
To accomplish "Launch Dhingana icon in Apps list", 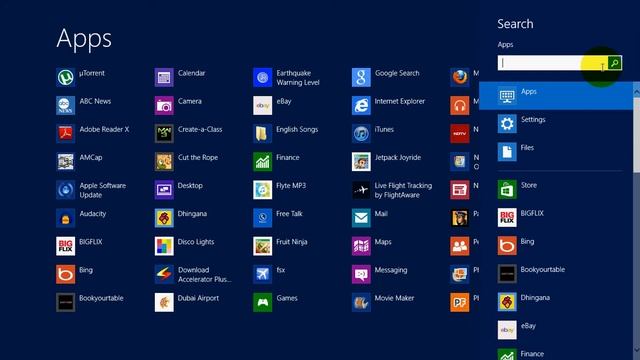I will [164, 218].
